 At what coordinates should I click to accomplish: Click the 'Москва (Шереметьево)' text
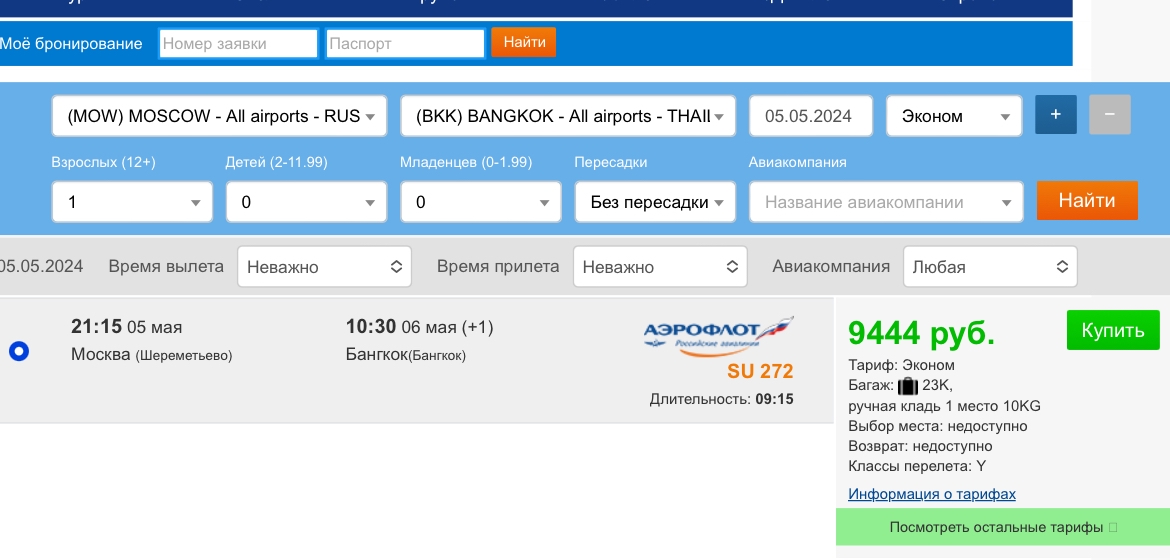151,355
